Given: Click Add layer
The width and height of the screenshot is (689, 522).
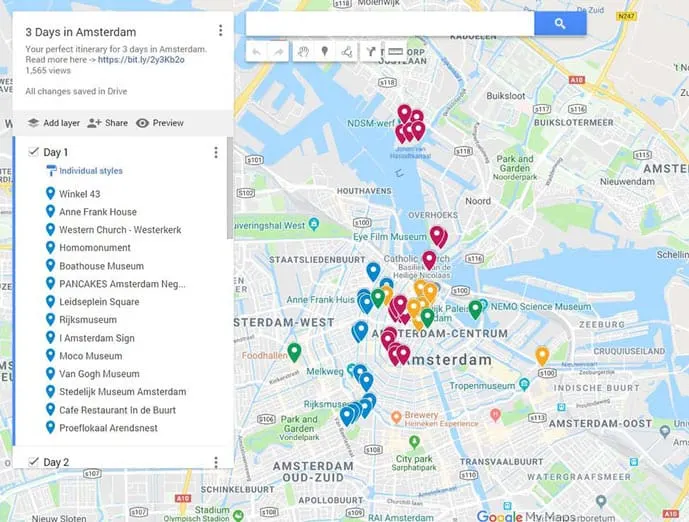Looking at the screenshot, I should pyautogui.click(x=54, y=123).
